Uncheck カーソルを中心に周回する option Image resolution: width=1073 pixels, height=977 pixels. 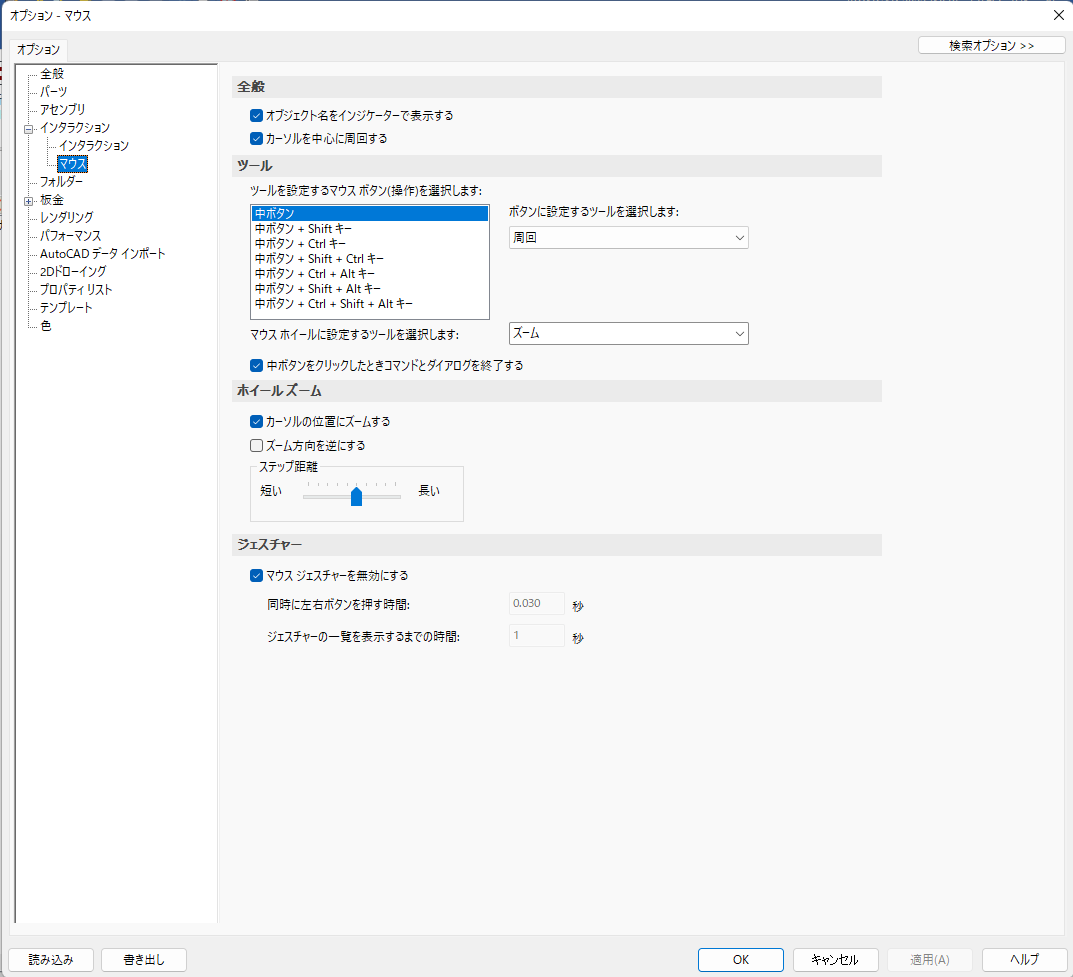pyautogui.click(x=256, y=139)
